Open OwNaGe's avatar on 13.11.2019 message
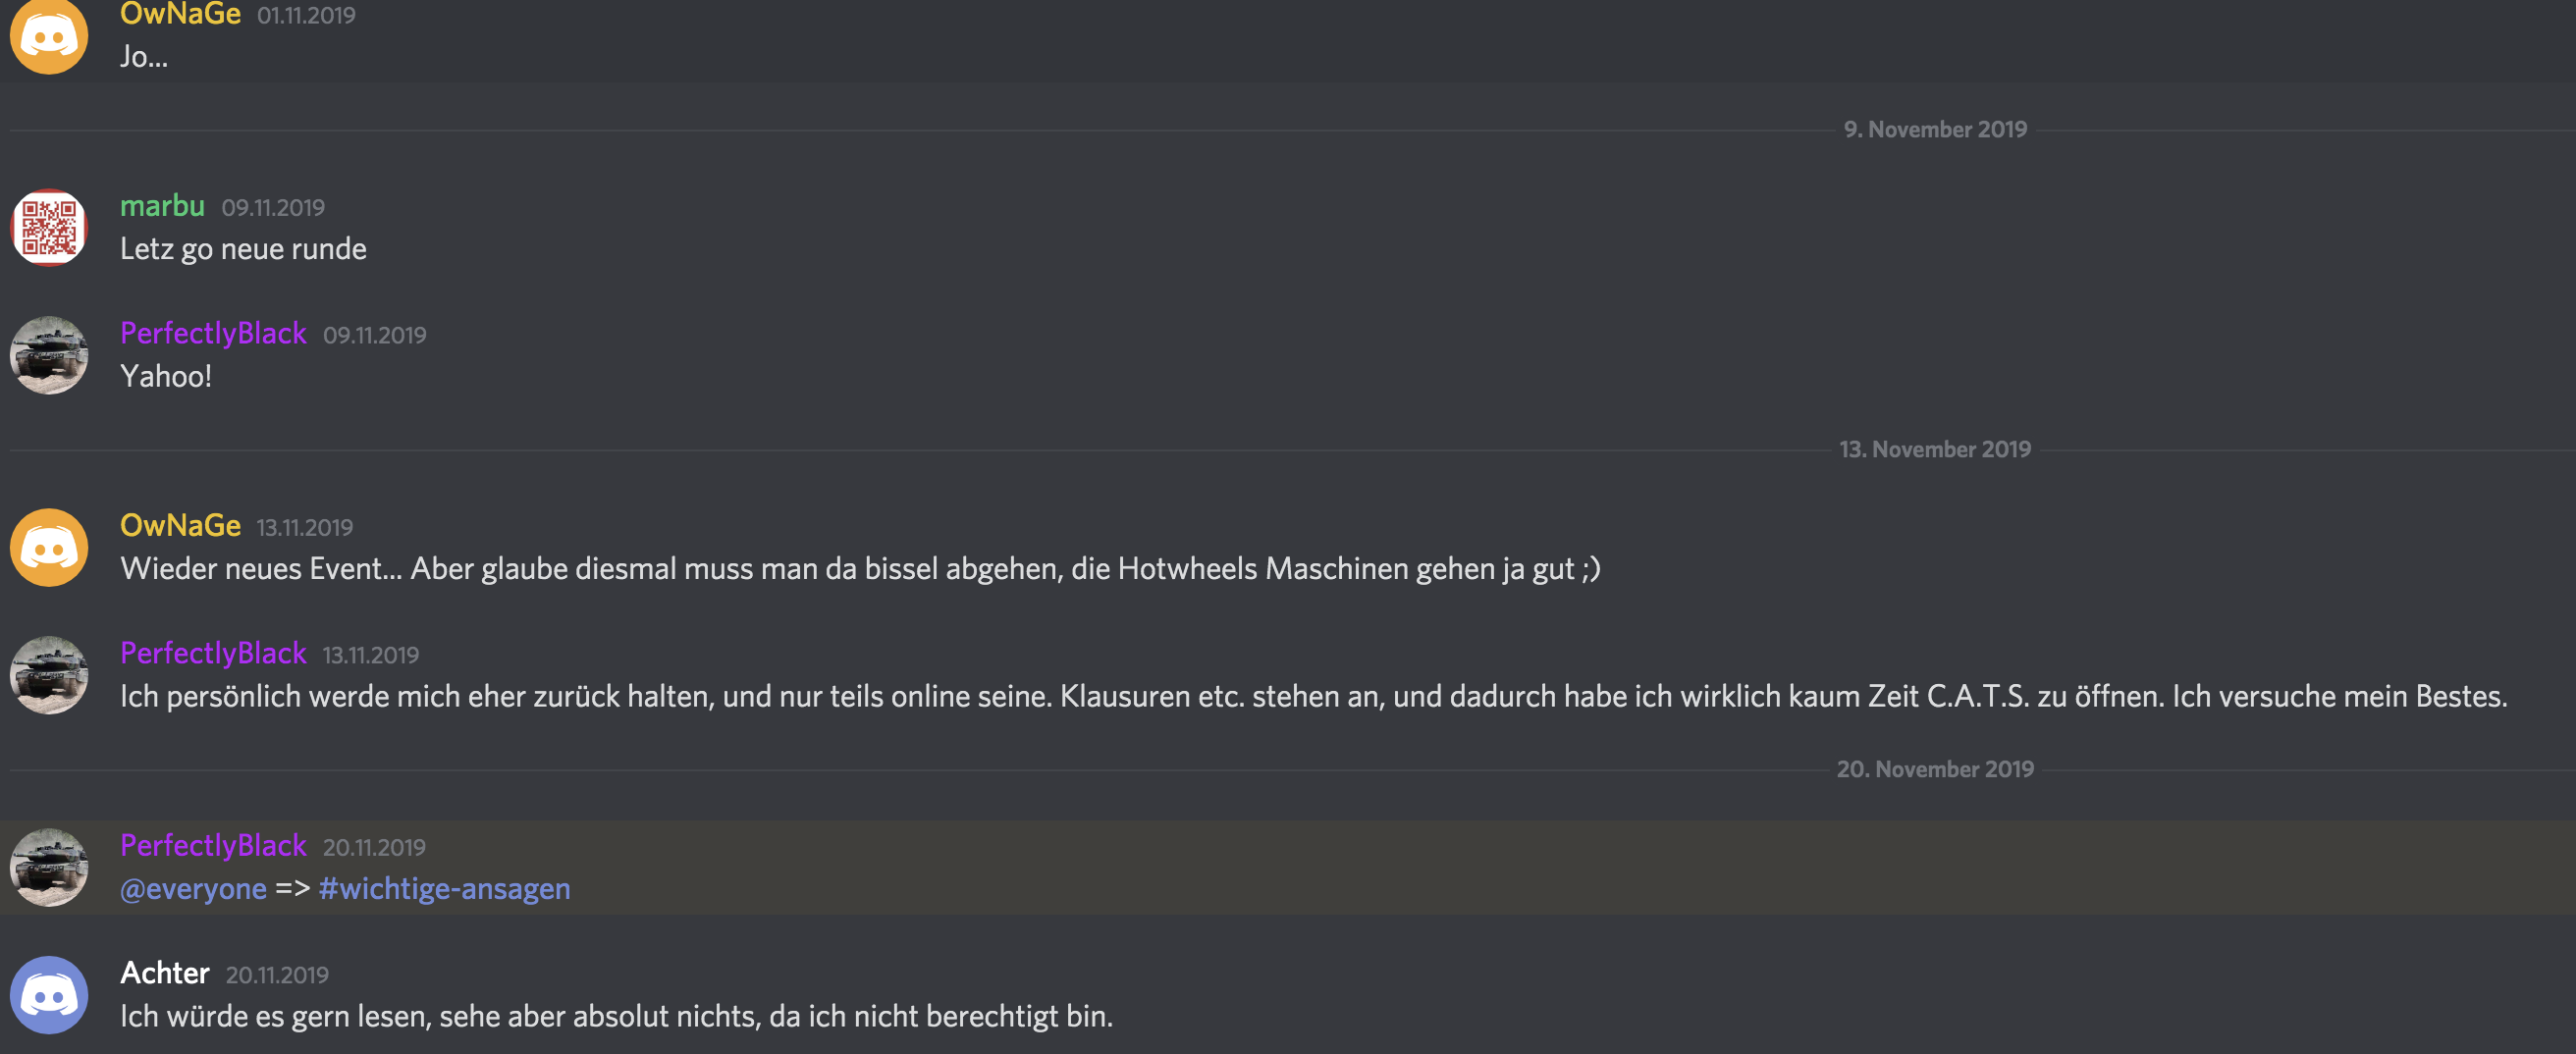Viewport: 2576px width, 1054px height. tap(49, 547)
